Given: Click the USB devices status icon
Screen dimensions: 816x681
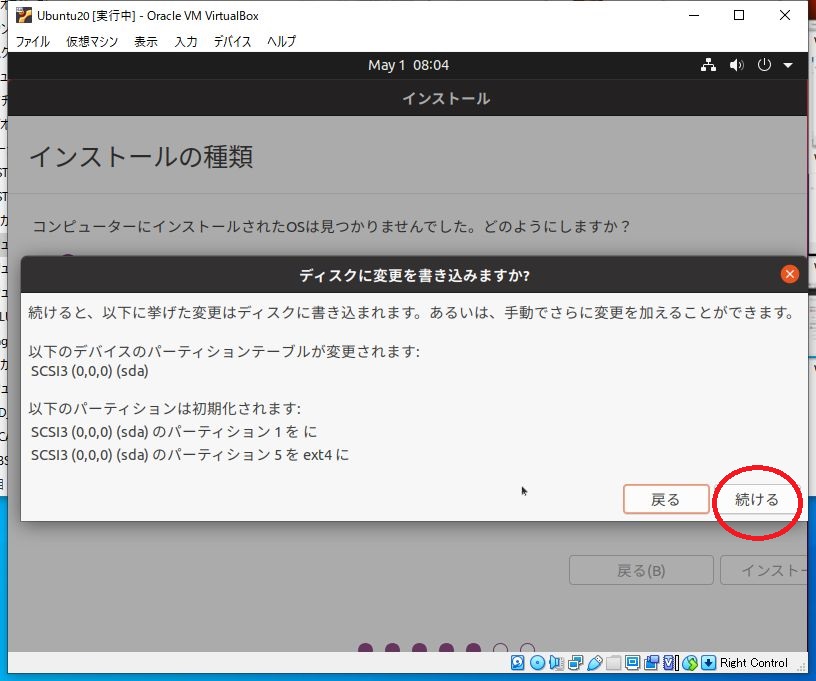Looking at the screenshot, I should pyautogui.click(x=595, y=662).
